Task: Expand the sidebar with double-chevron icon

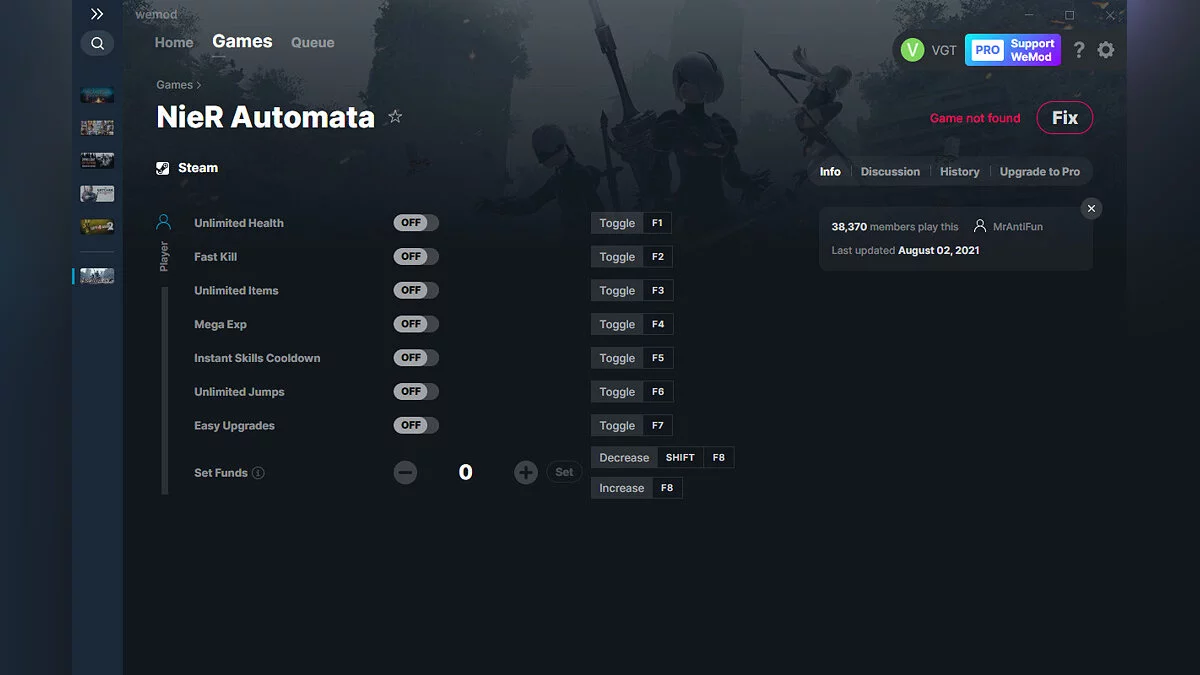Action: [97, 14]
